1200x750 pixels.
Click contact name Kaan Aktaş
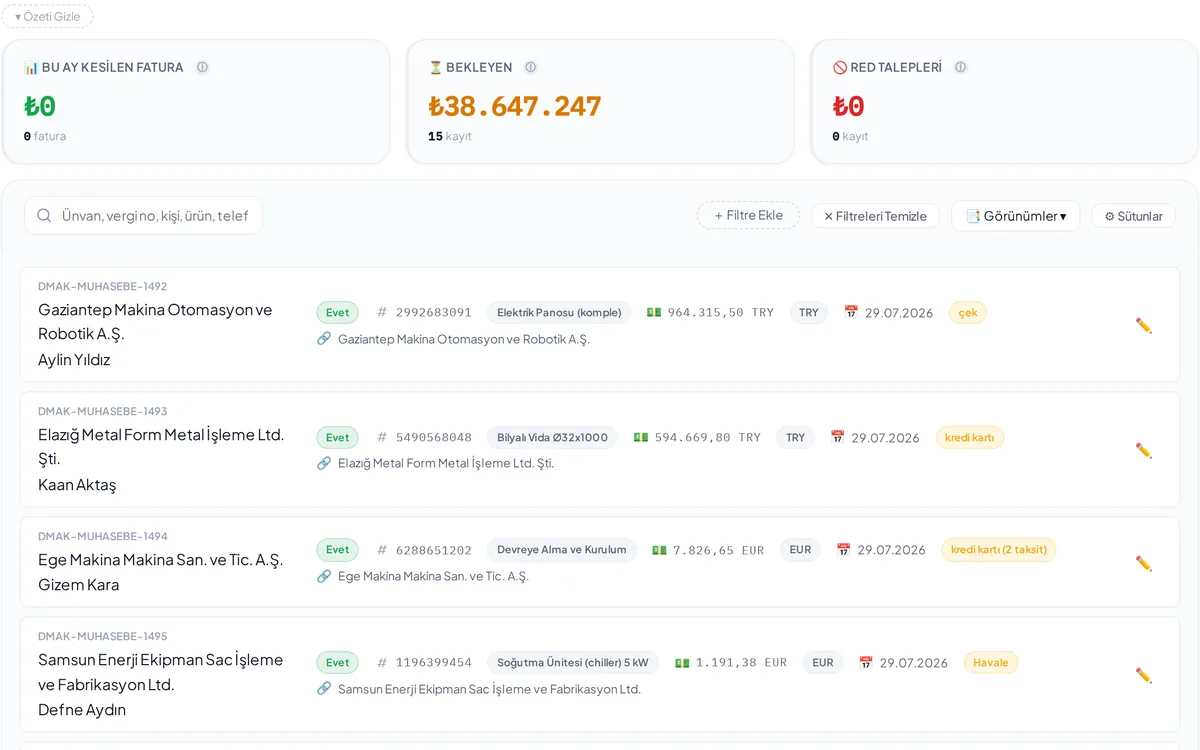pyautogui.click(x=77, y=485)
